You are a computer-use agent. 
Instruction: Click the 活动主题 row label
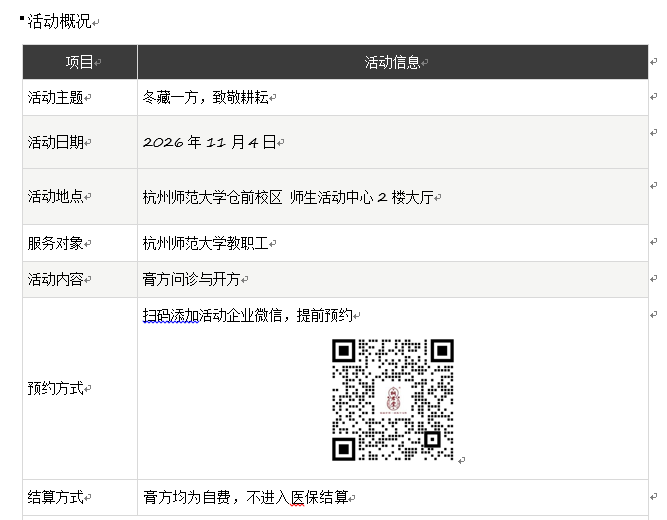click(x=55, y=97)
